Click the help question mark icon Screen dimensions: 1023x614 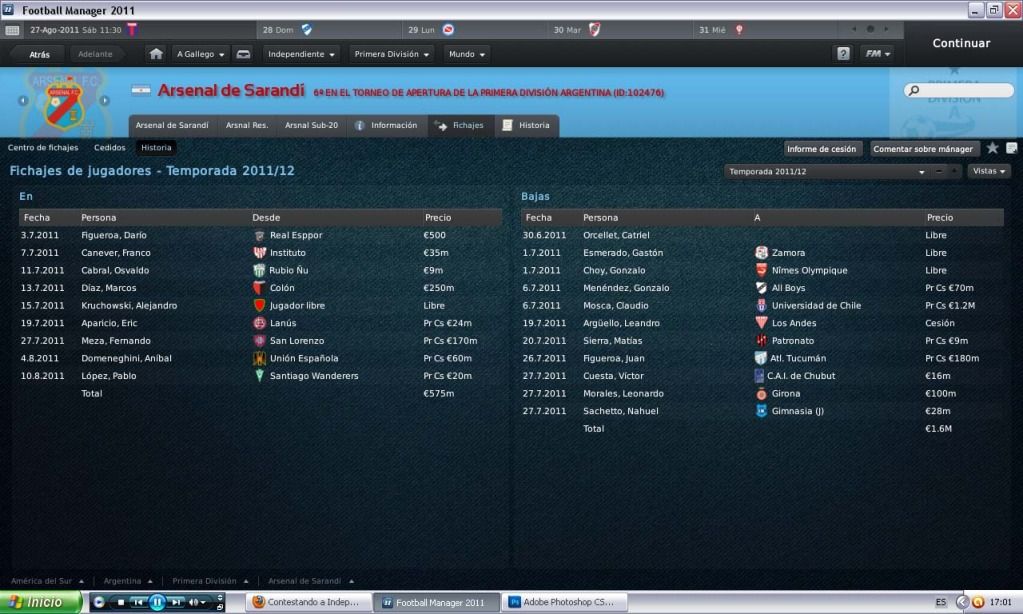pos(843,54)
